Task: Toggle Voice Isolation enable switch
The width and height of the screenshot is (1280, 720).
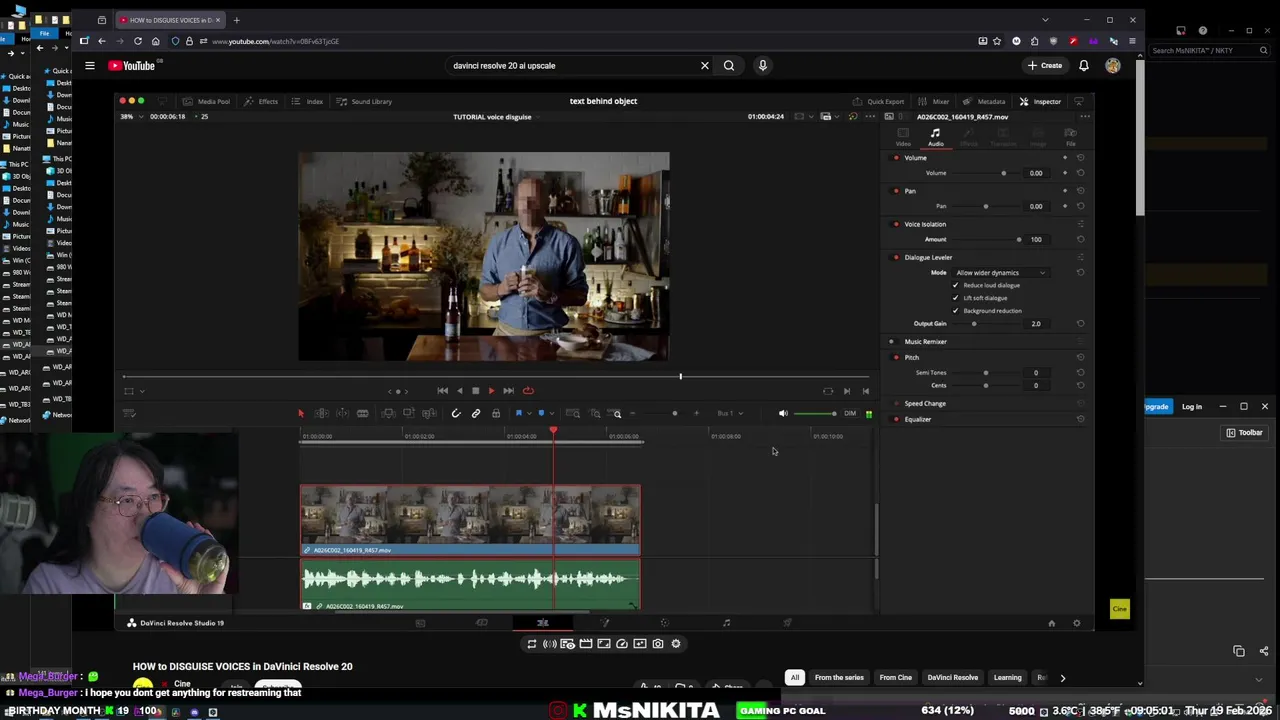Action: point(896,224)
